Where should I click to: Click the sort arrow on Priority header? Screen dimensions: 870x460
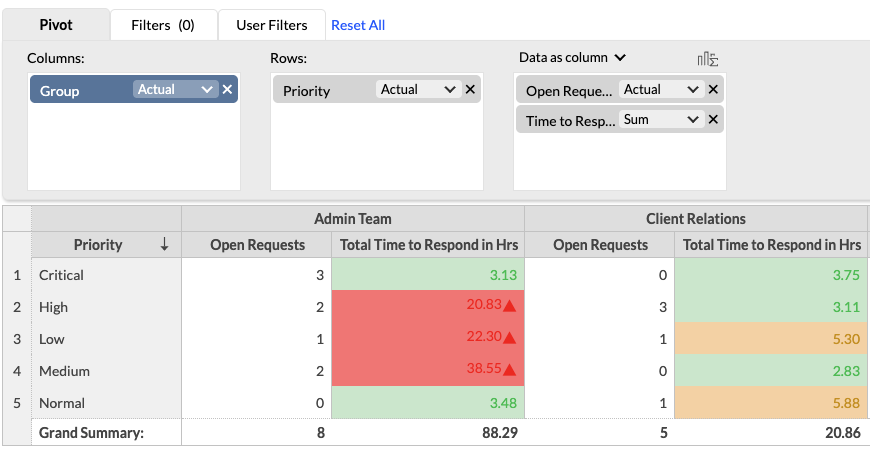[164, 245]
